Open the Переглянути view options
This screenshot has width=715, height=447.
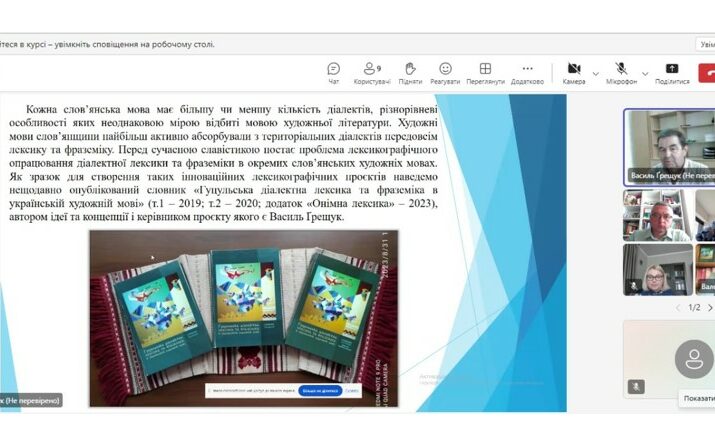(485, 72)
